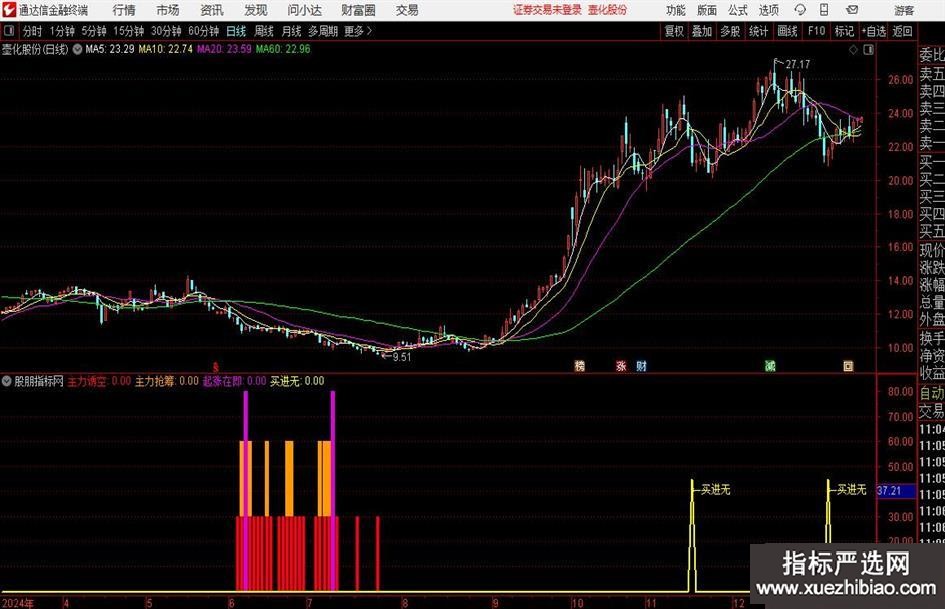Click the 财 event marker icon
945x609 pixels.
[x=641, y=365]
